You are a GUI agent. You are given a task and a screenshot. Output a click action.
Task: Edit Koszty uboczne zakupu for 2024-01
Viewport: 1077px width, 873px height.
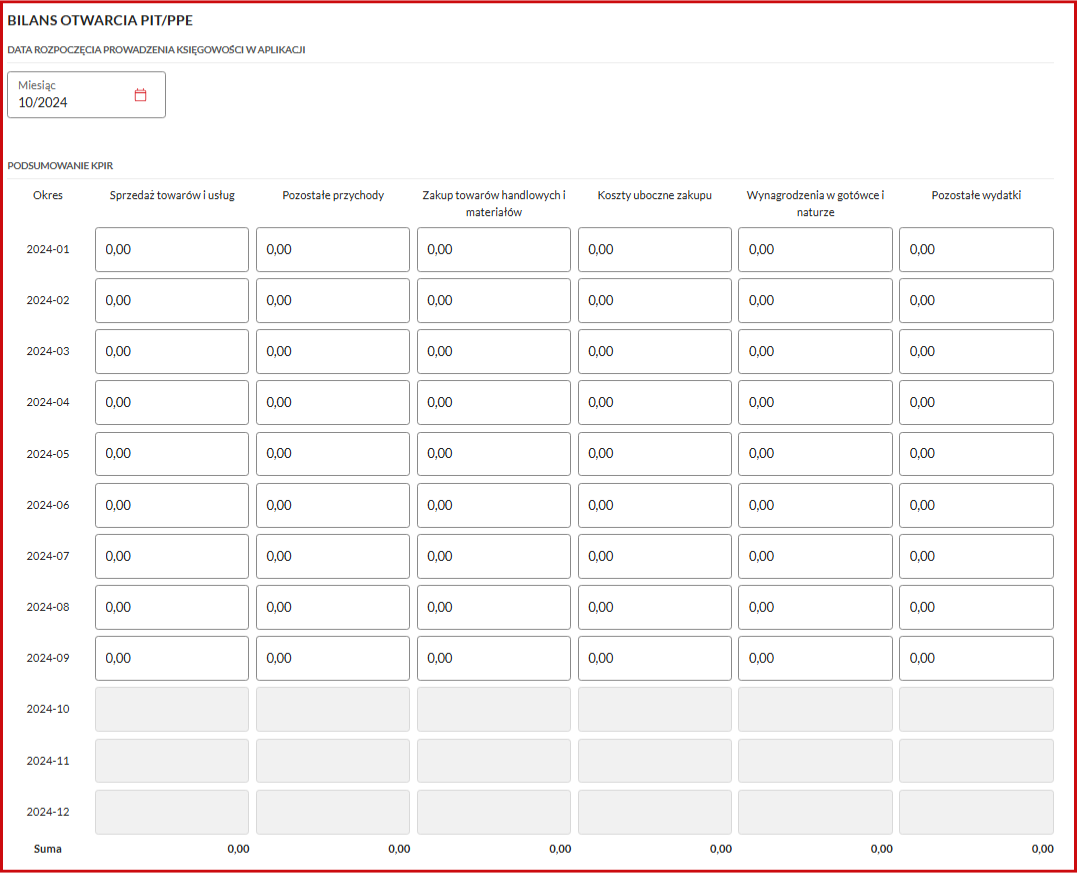coord(655,249)
